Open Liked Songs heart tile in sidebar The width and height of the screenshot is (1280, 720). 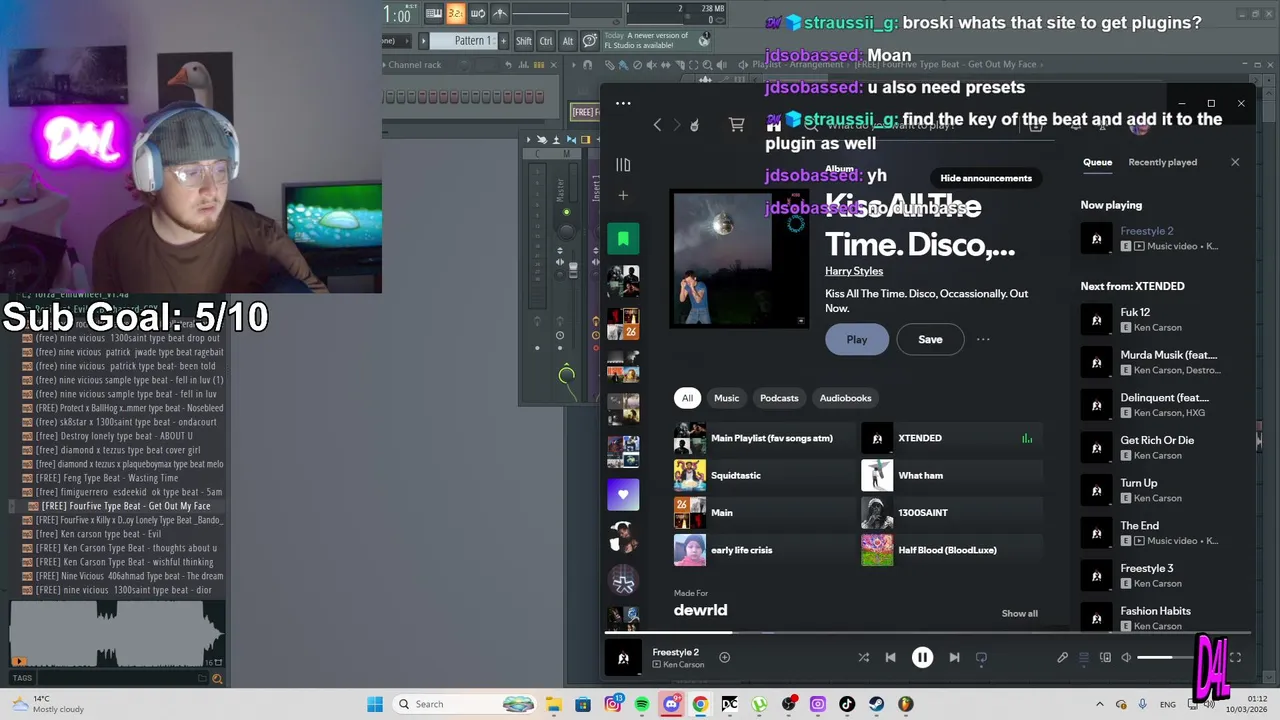click(x=623, y=494)
